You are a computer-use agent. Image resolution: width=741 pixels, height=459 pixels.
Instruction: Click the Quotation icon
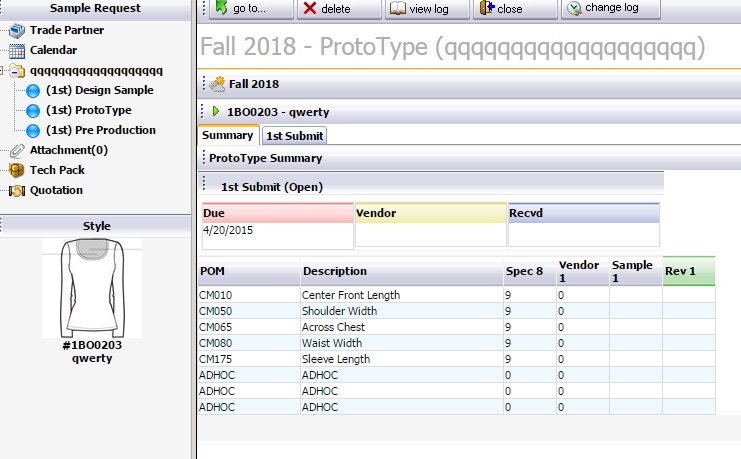17,191
